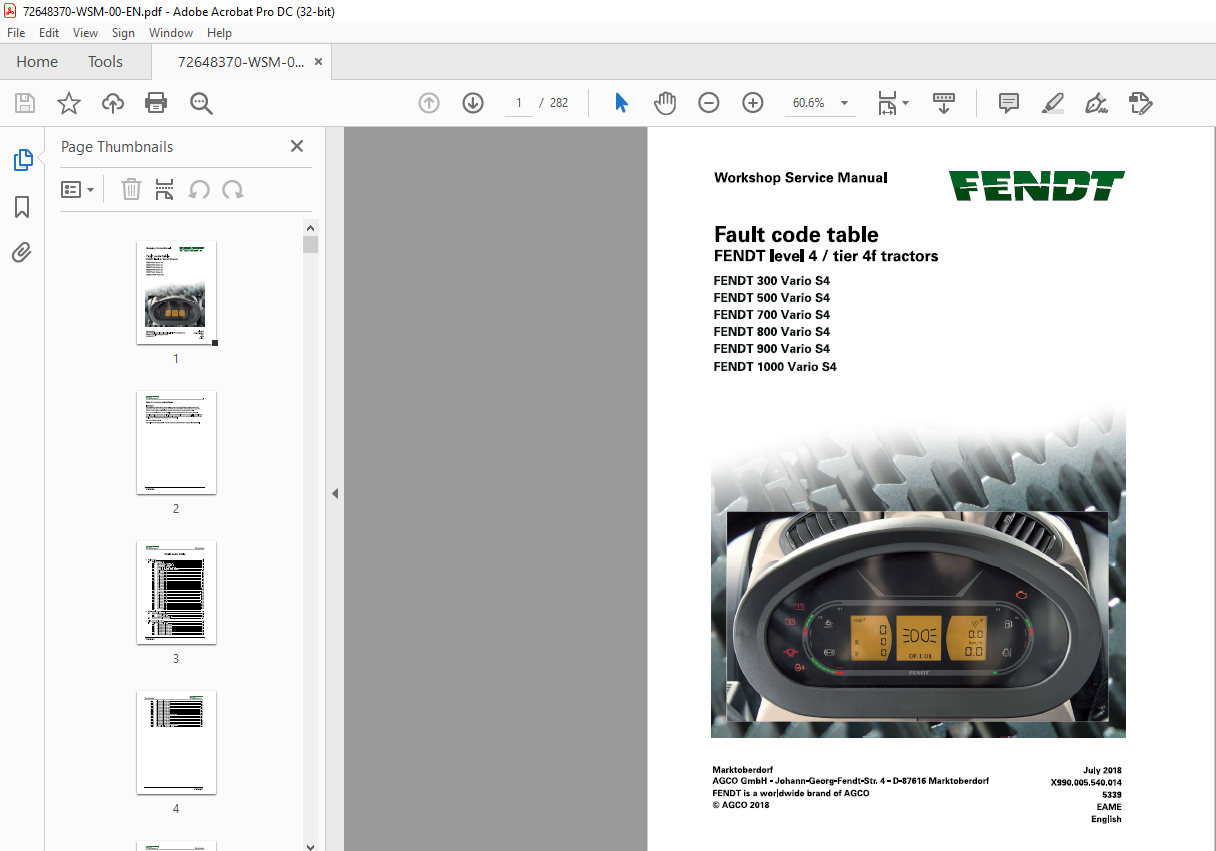Activate the Hand pan tool
This screenshot has width=1216, height=851.
click(665, 103)
